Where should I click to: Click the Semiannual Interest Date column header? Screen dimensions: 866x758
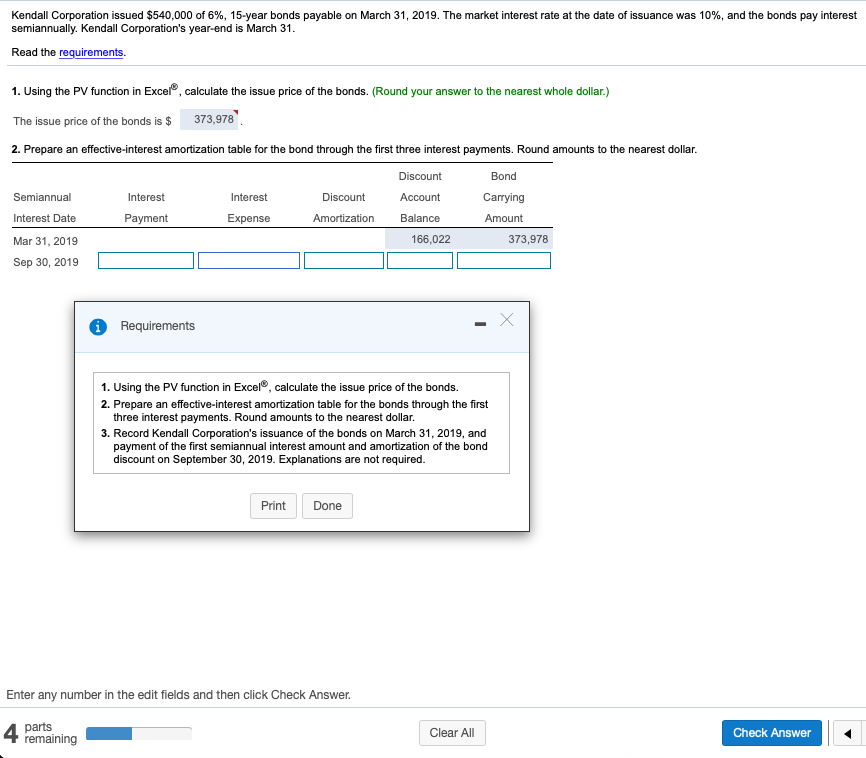pyautogui.click(x=44, y=208)
